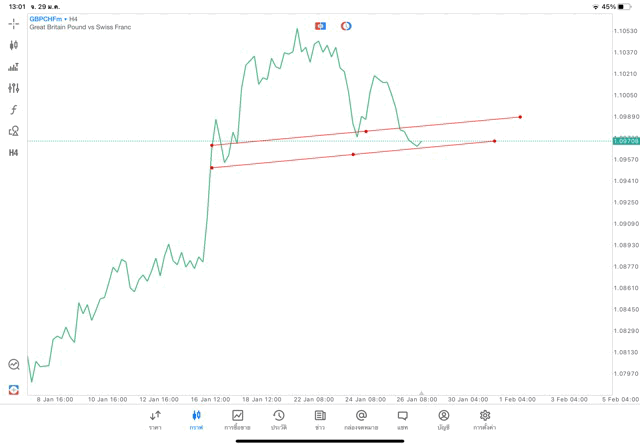
Task: Open the drawing objects shapes tool
Action: click(x=14, y=131)
